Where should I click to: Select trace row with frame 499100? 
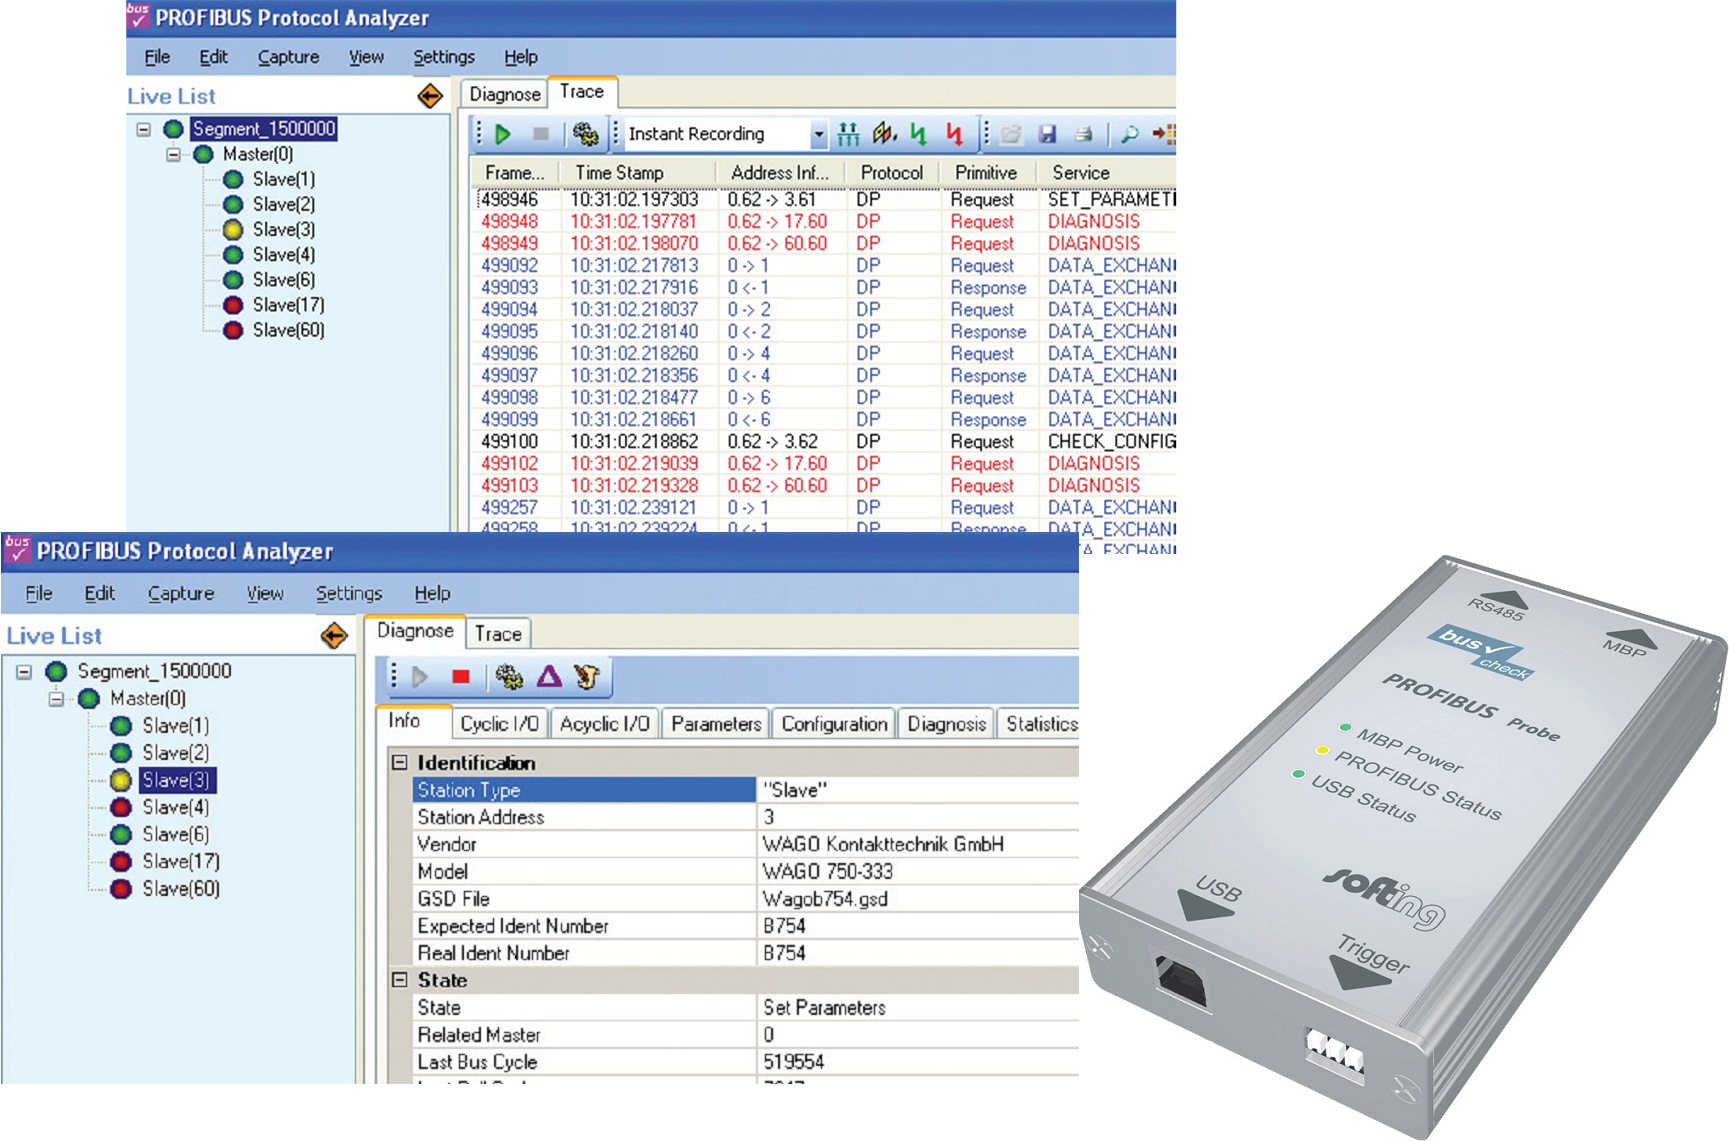pyautogui.click(x=825, y=441)
